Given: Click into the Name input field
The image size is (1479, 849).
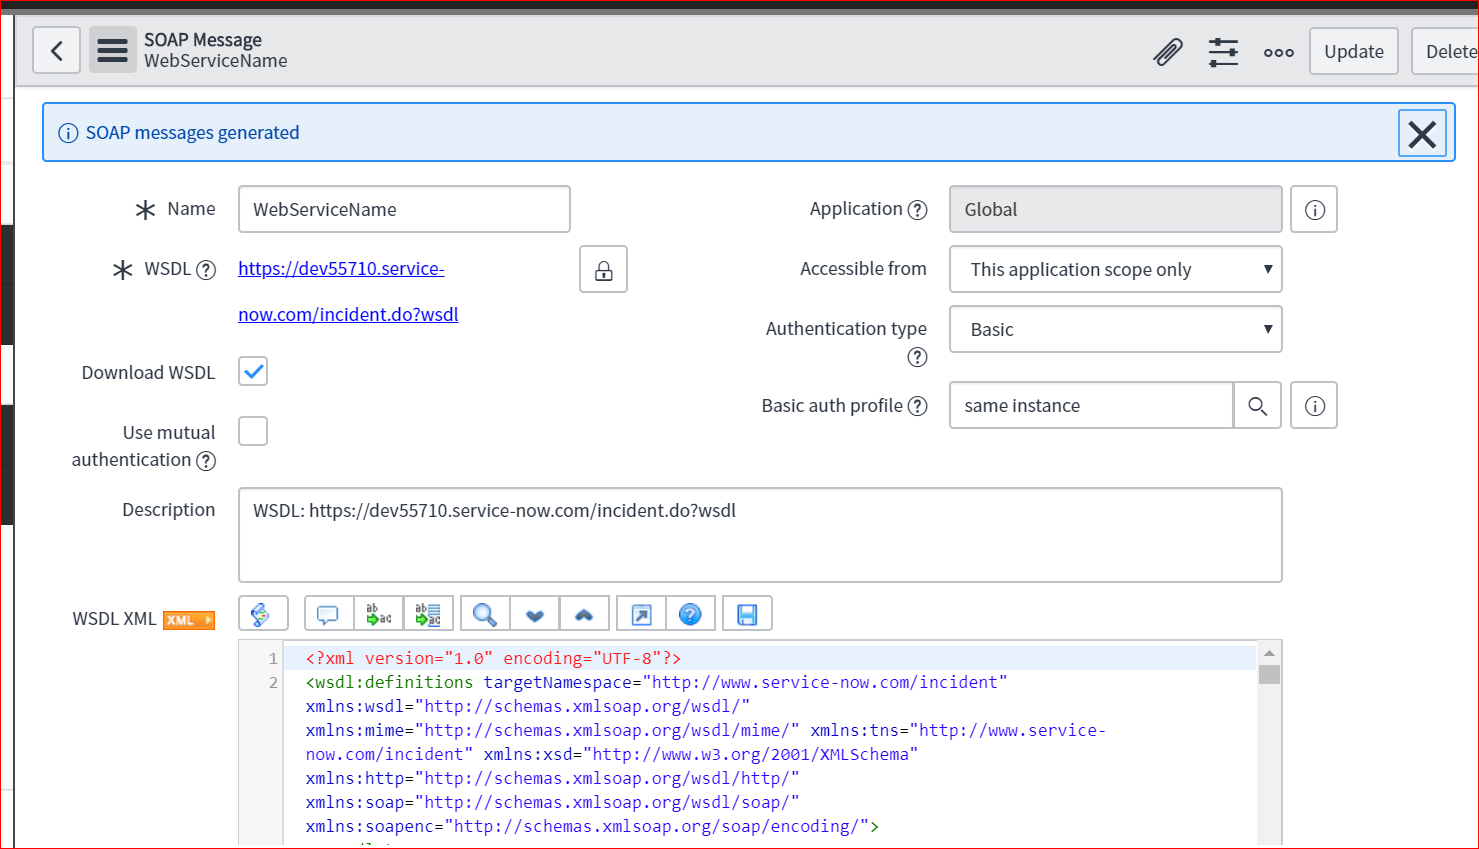Looking at the screenshot, I should click(x=404, y=210).
